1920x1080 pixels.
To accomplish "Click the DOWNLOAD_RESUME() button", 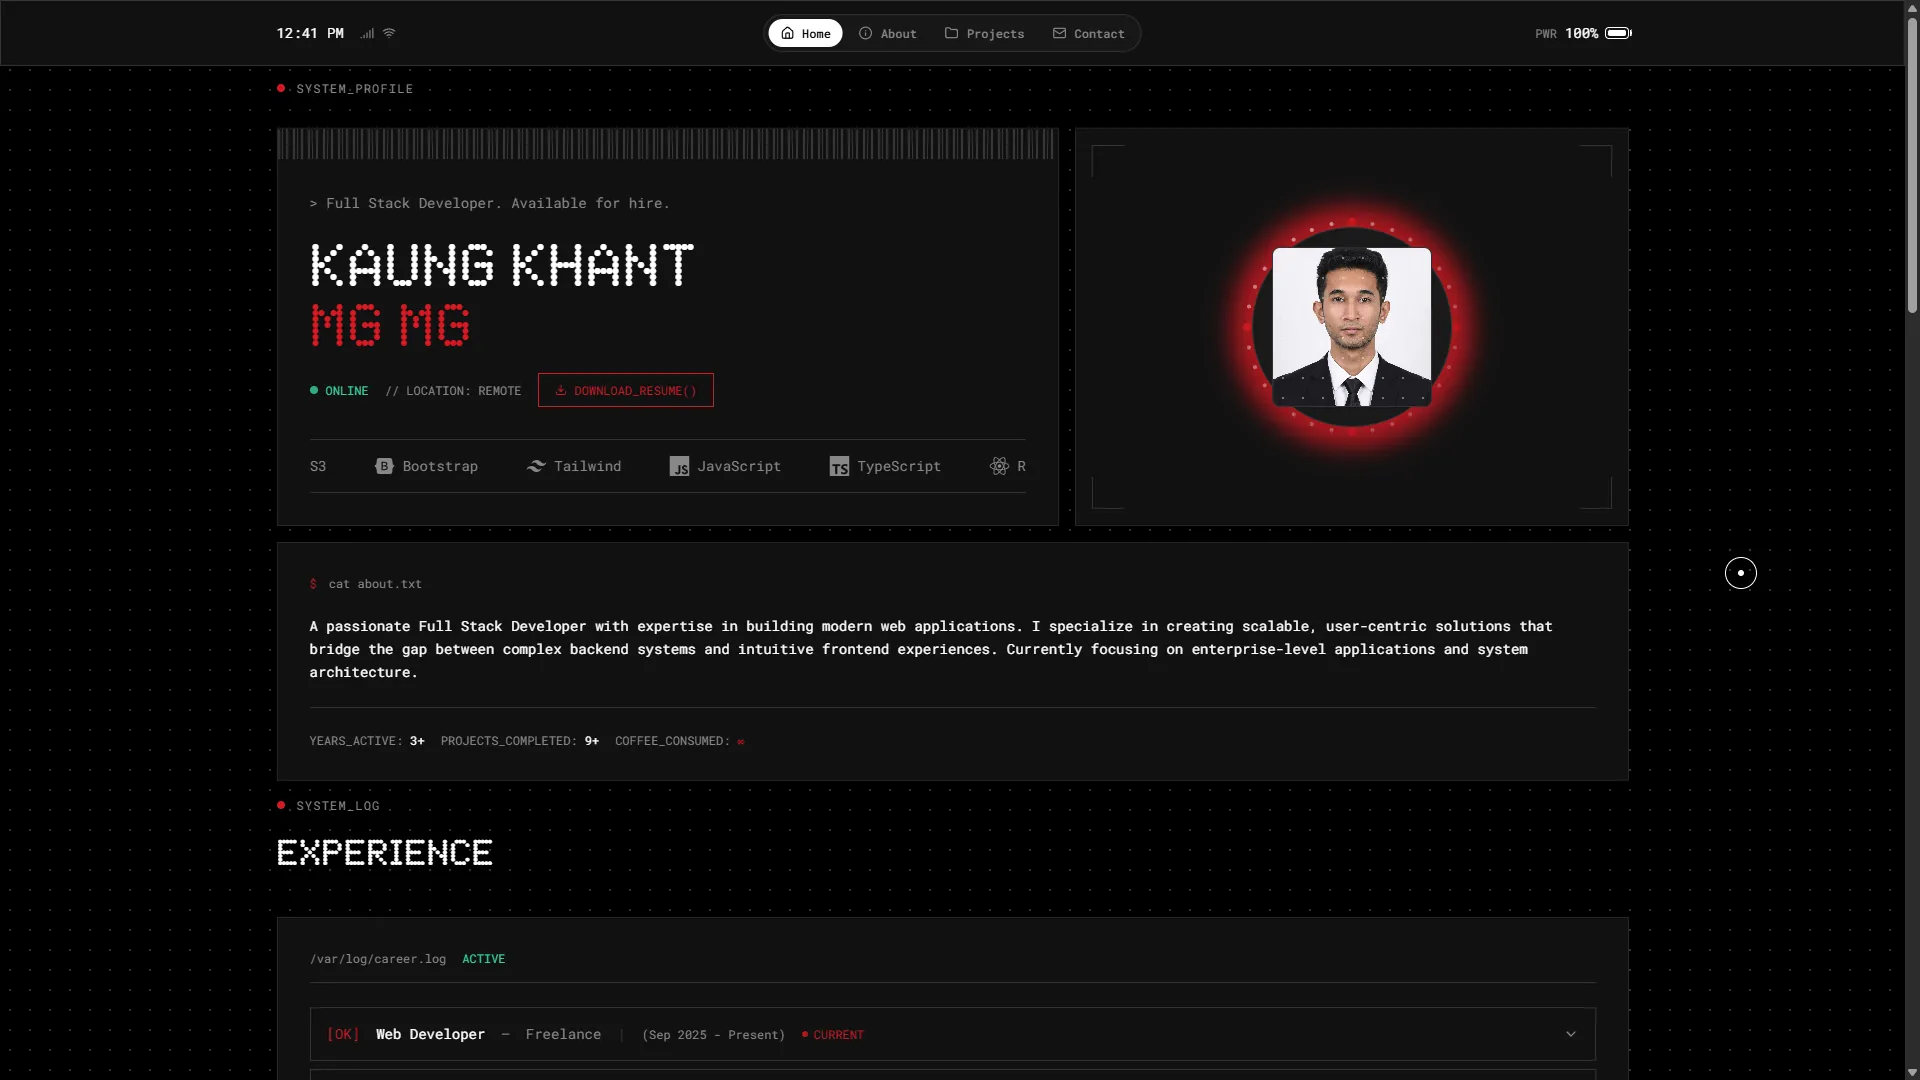I will [626, 390].
